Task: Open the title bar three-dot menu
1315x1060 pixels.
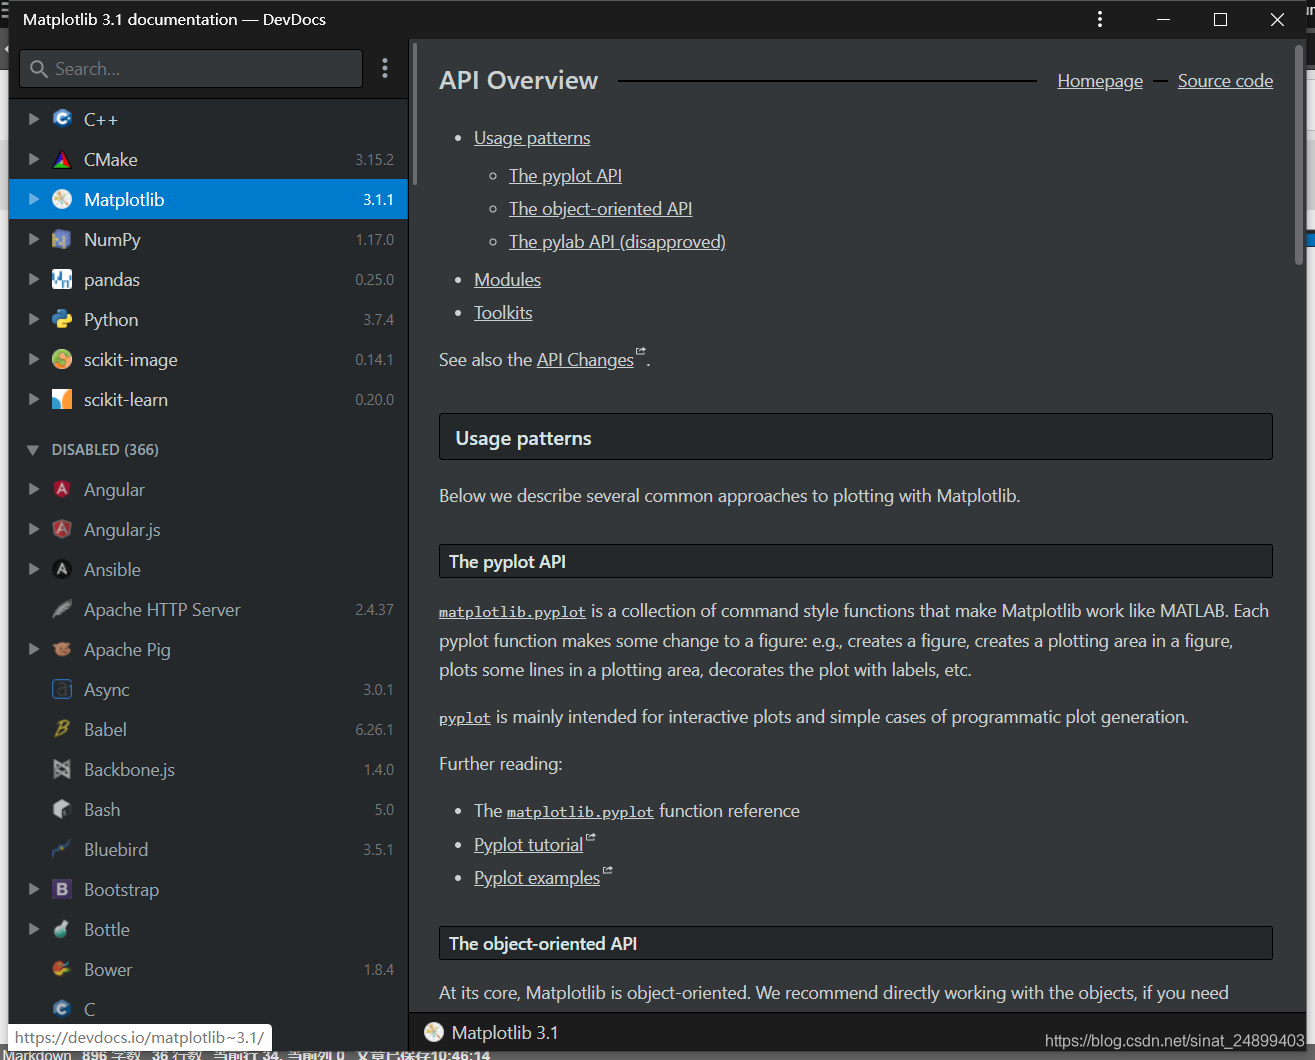Action: coord(1100,19)
